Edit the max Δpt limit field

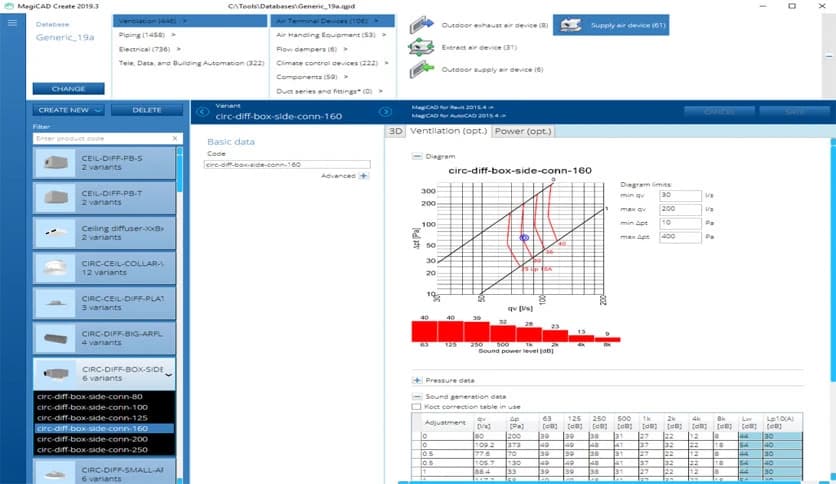pyautogui.click(x=680, y=237)
